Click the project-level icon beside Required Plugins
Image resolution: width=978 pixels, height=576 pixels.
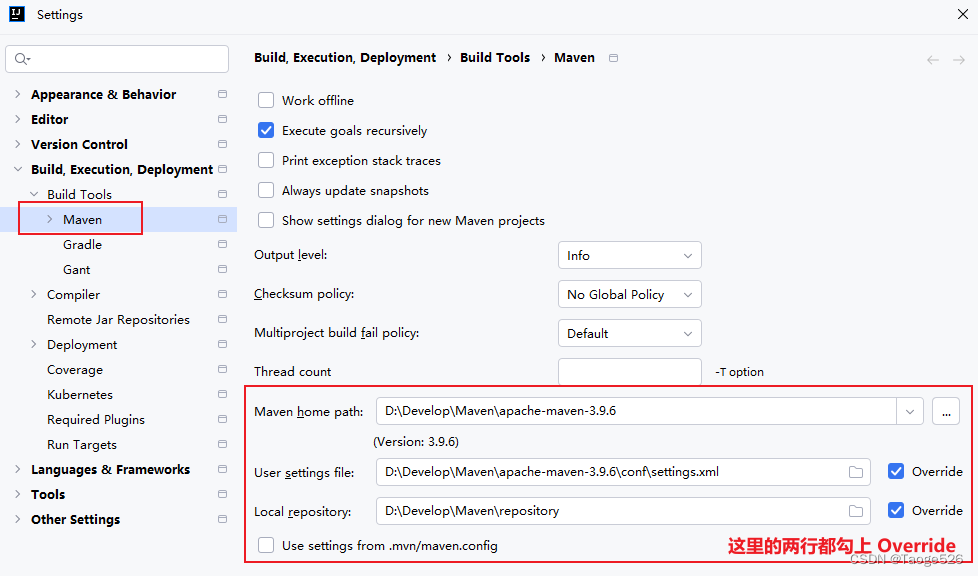pos(222,419)
